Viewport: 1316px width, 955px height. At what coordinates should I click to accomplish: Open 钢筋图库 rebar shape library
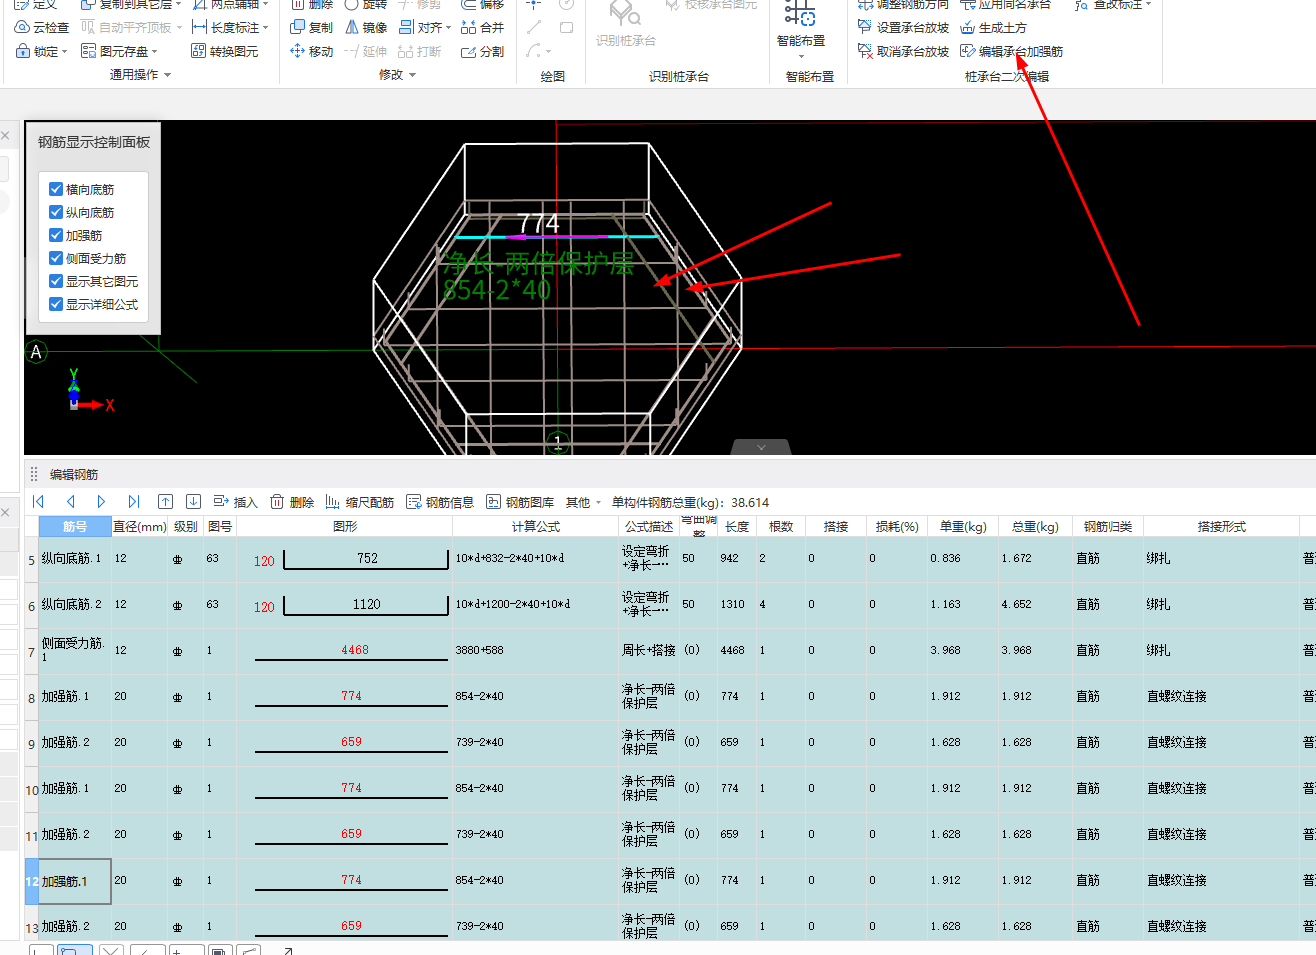pyautogui.click(x=520, y=502)
